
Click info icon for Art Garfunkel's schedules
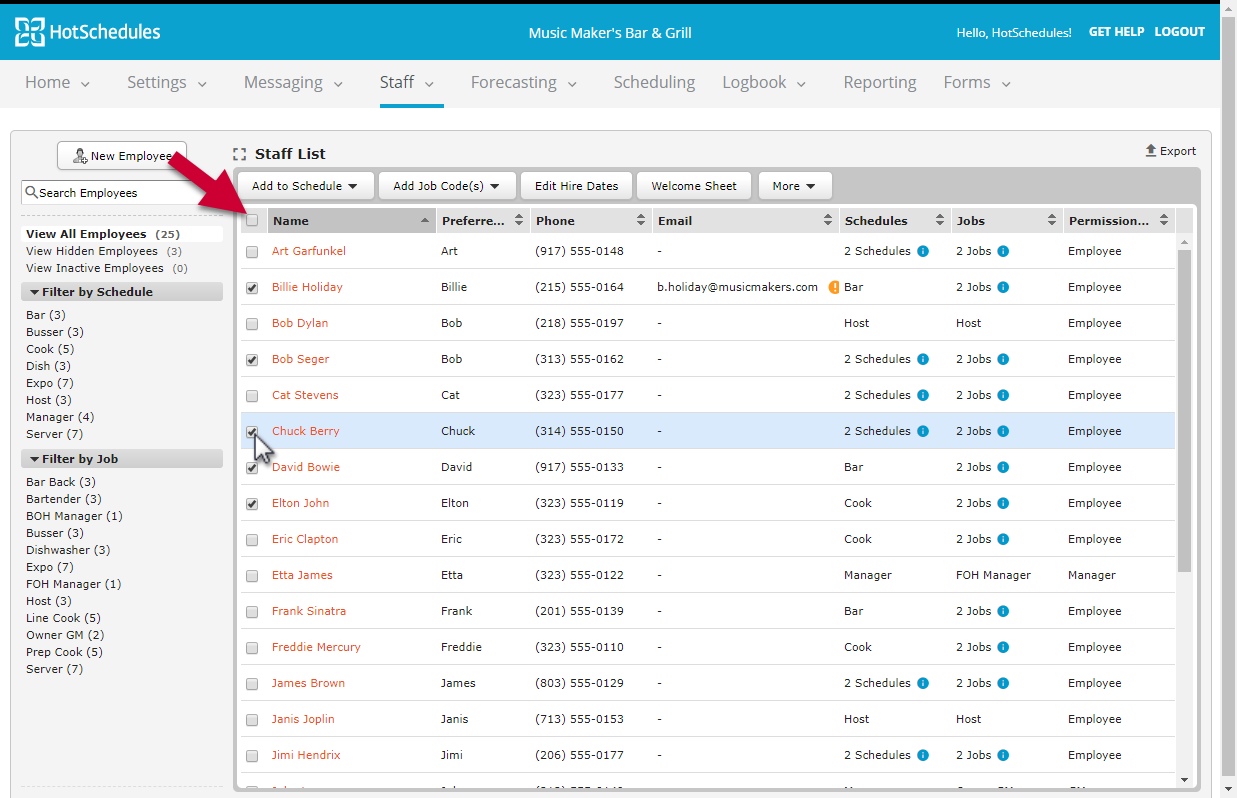[x=923, y=251]
